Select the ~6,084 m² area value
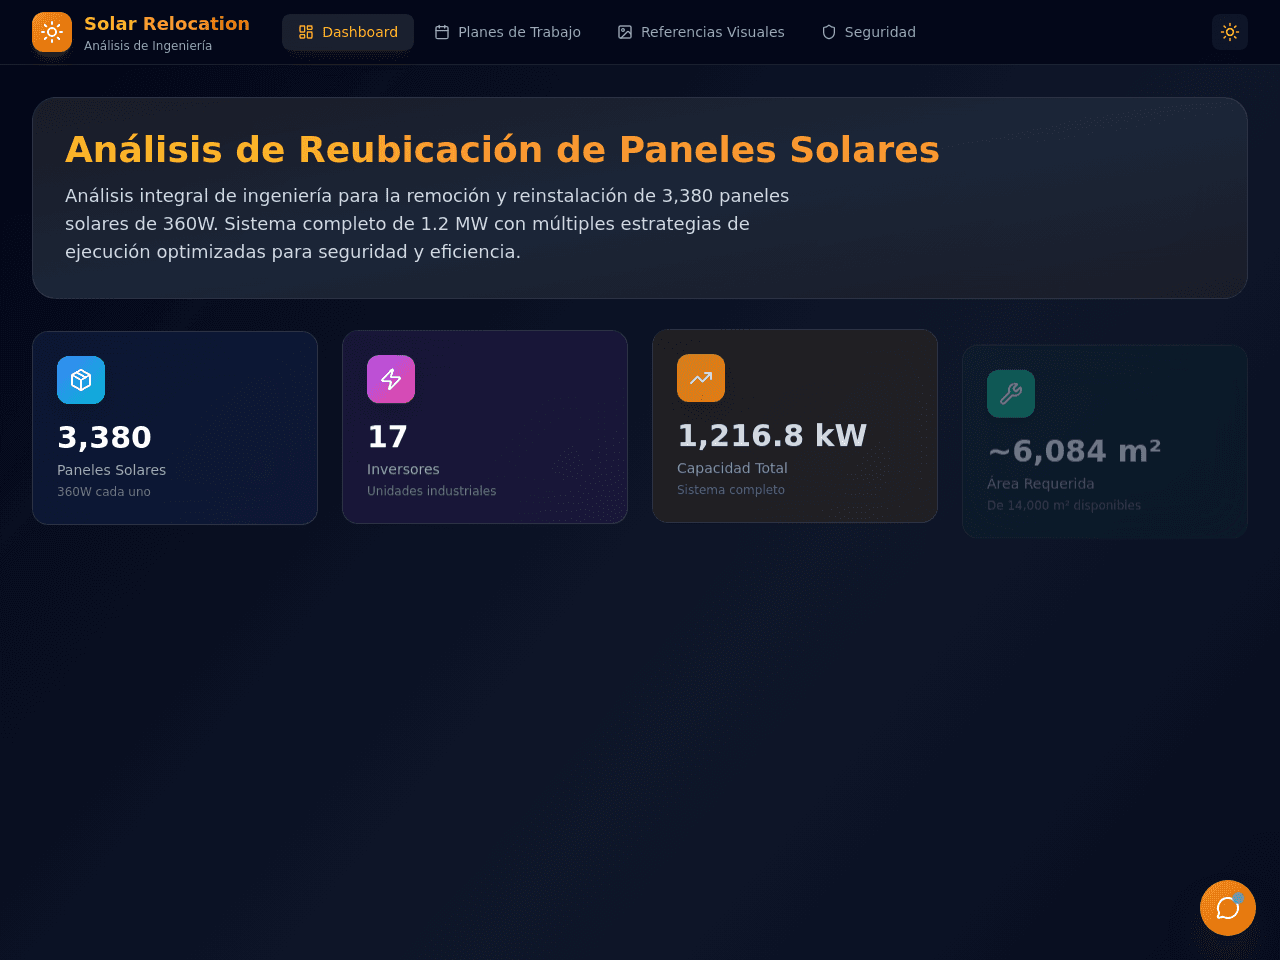1280x960 pixels. (x=1074, y=451)
